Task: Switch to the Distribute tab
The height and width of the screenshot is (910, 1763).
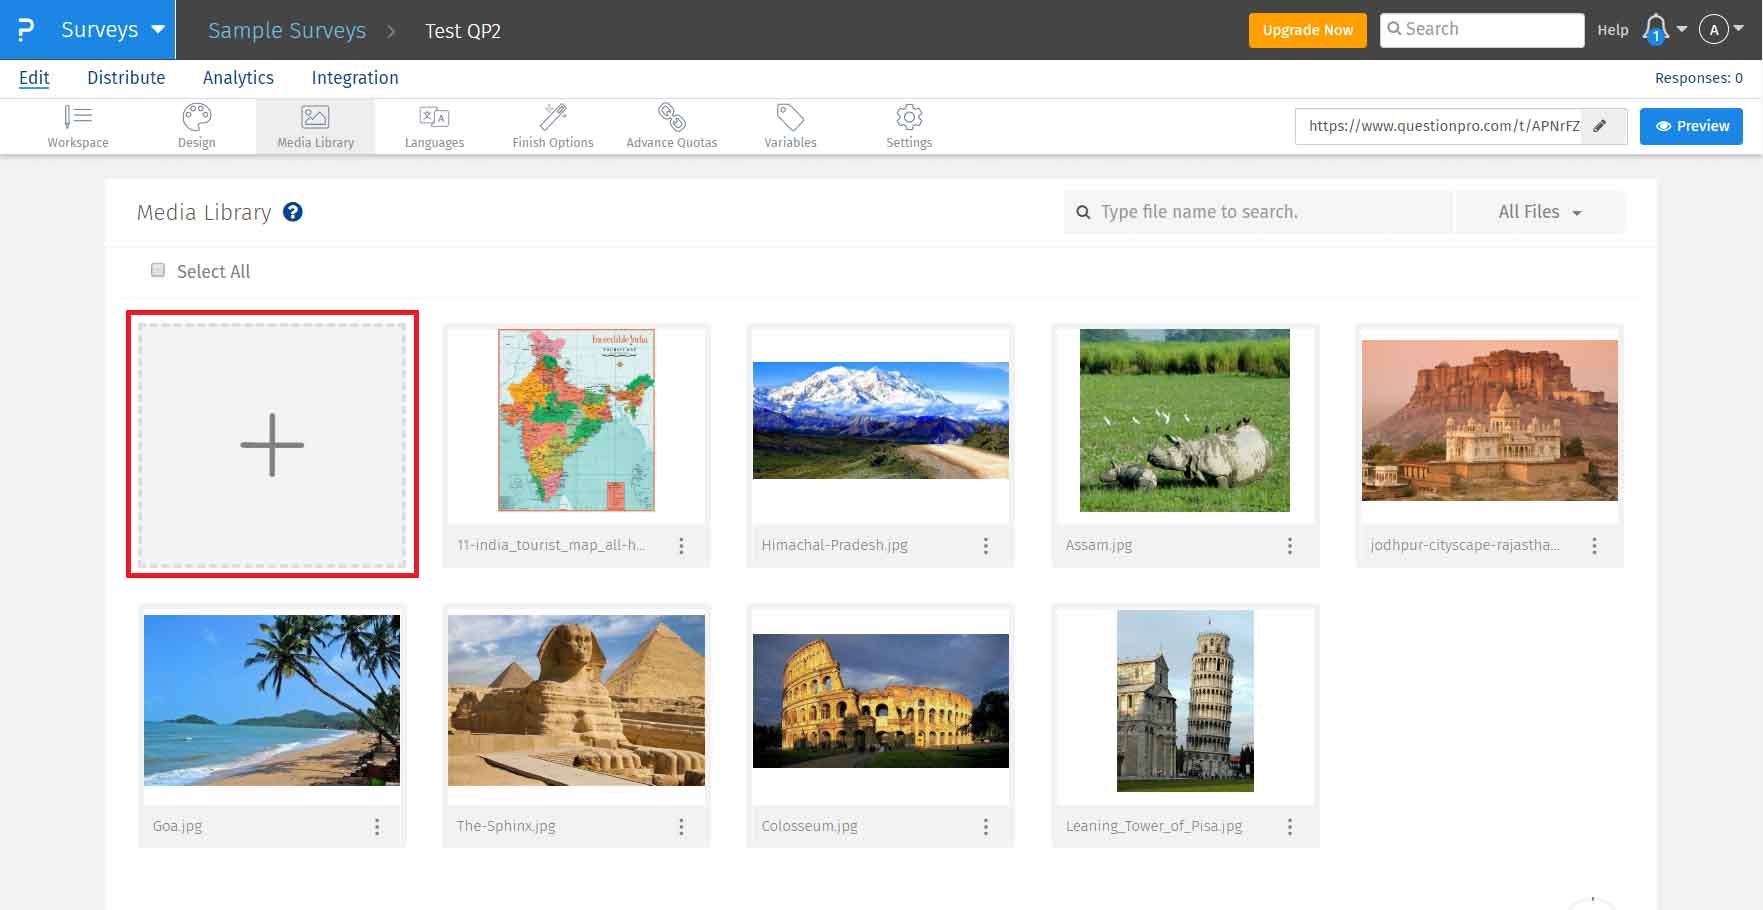Action: click(x=126, y=78)
